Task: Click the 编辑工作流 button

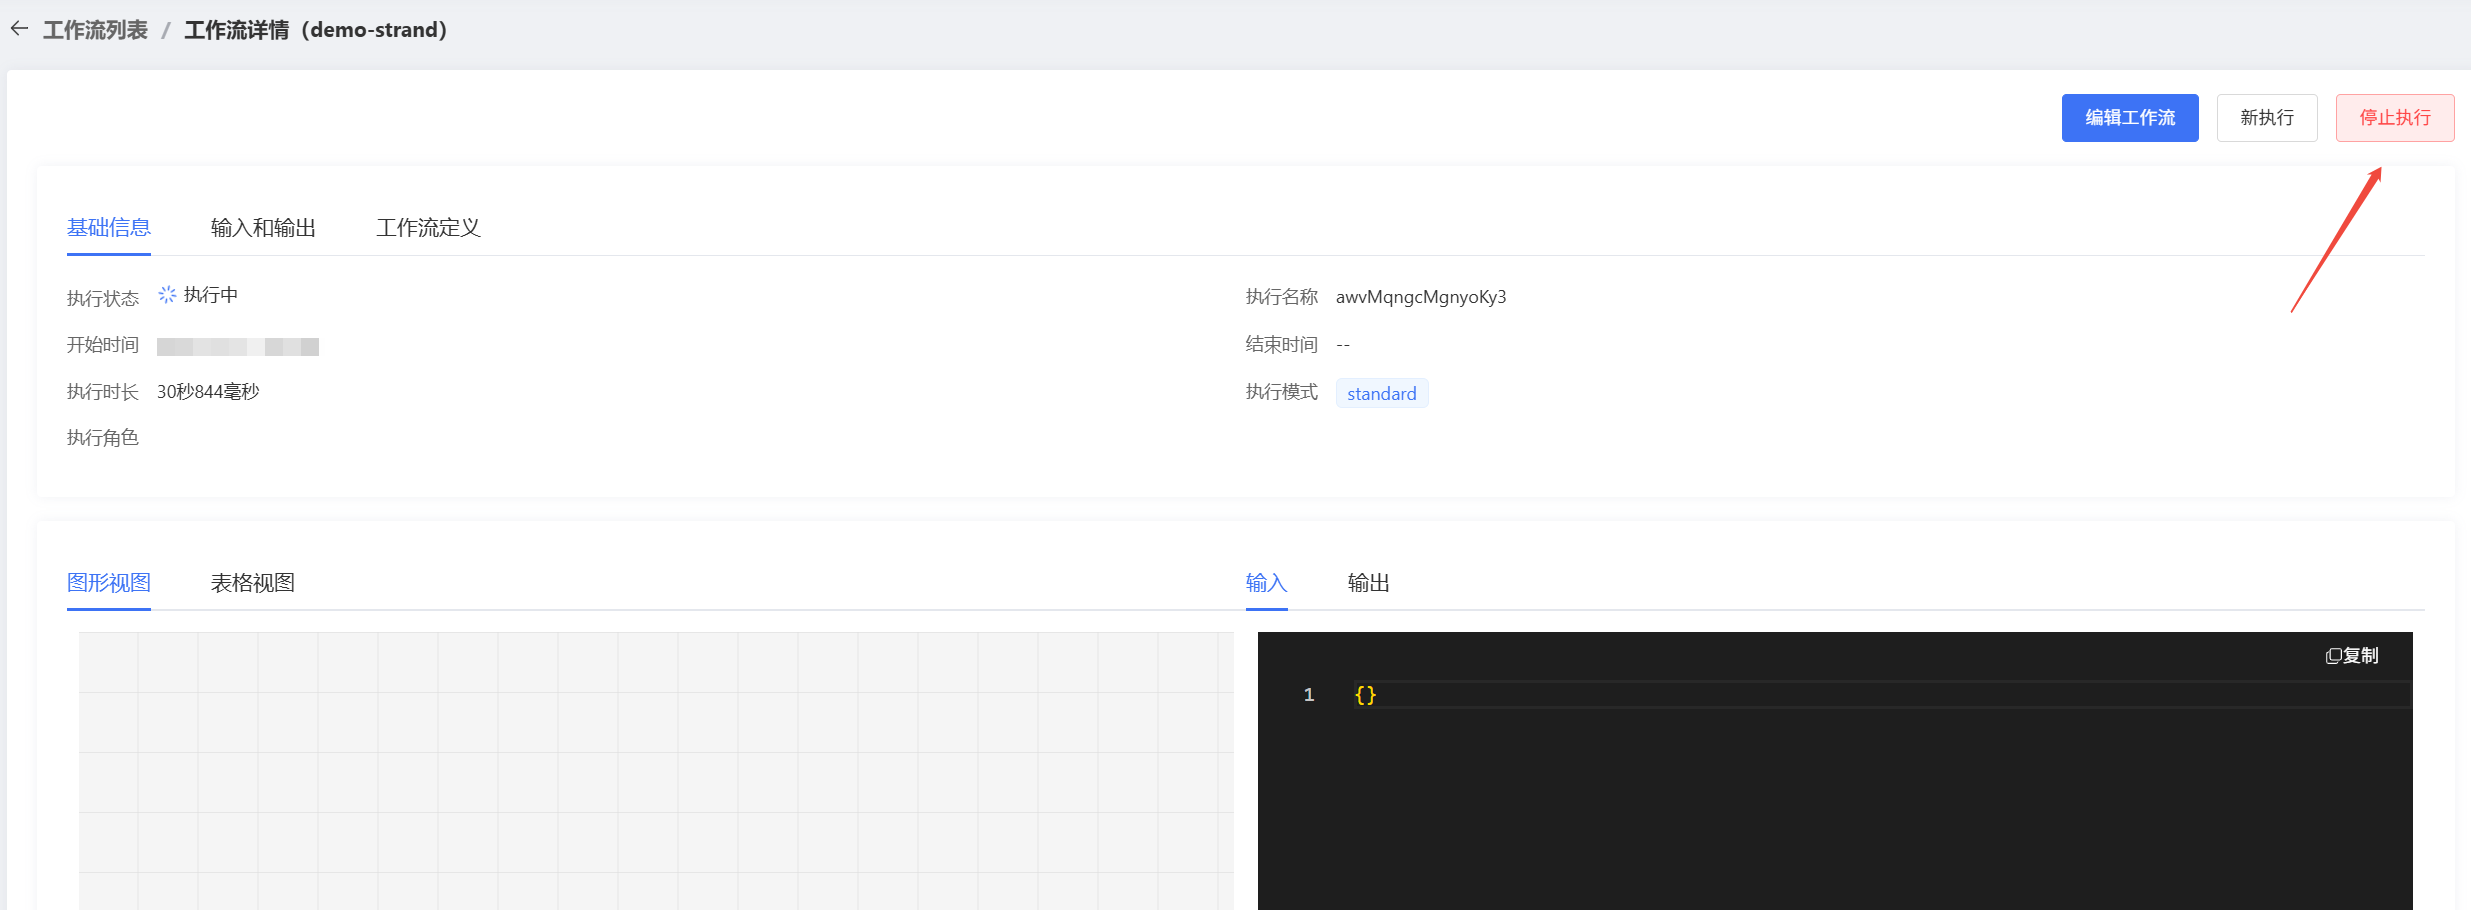Action: point(2130,118)
